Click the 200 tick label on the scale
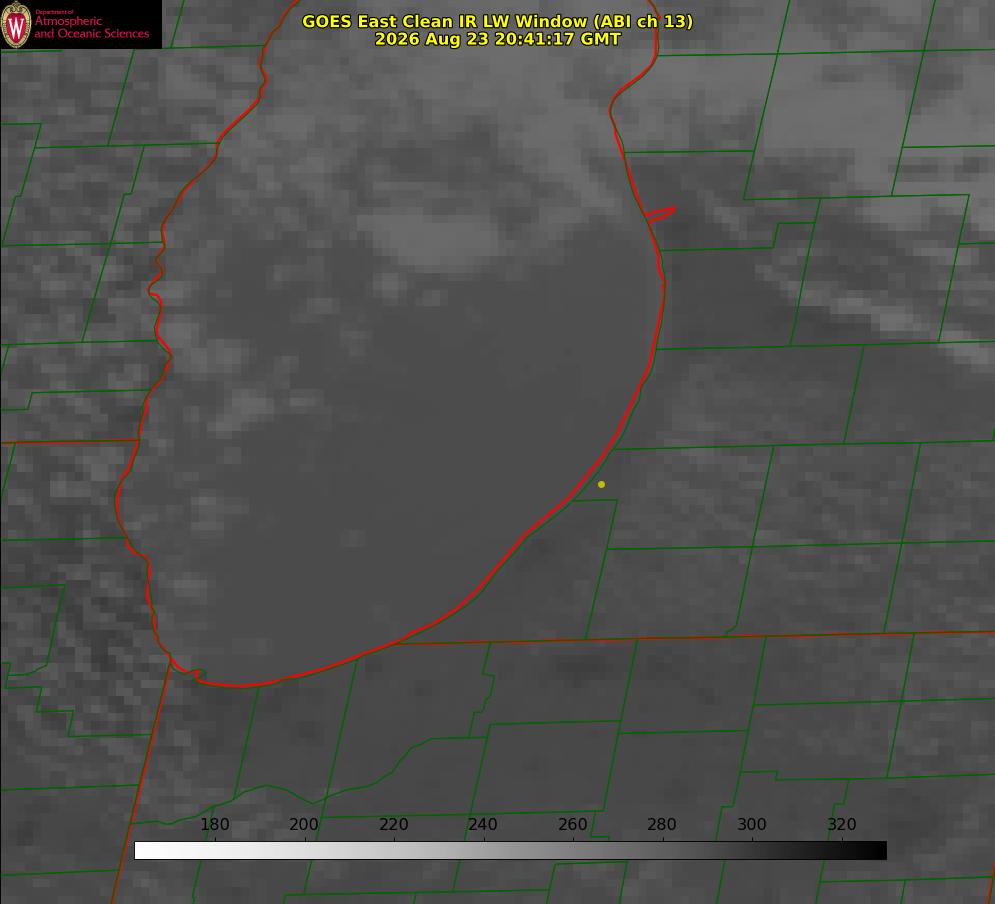This screenshot has height=904, width=995. (x=304, y=824)
